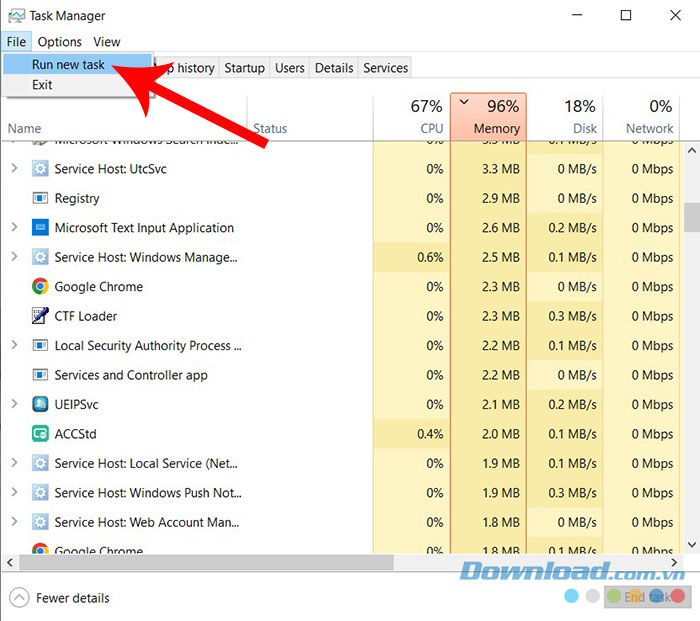700x621 pixels.
Task: Click Fewer details toggle button
Action: pyautogui.click(x=60, y=598)
